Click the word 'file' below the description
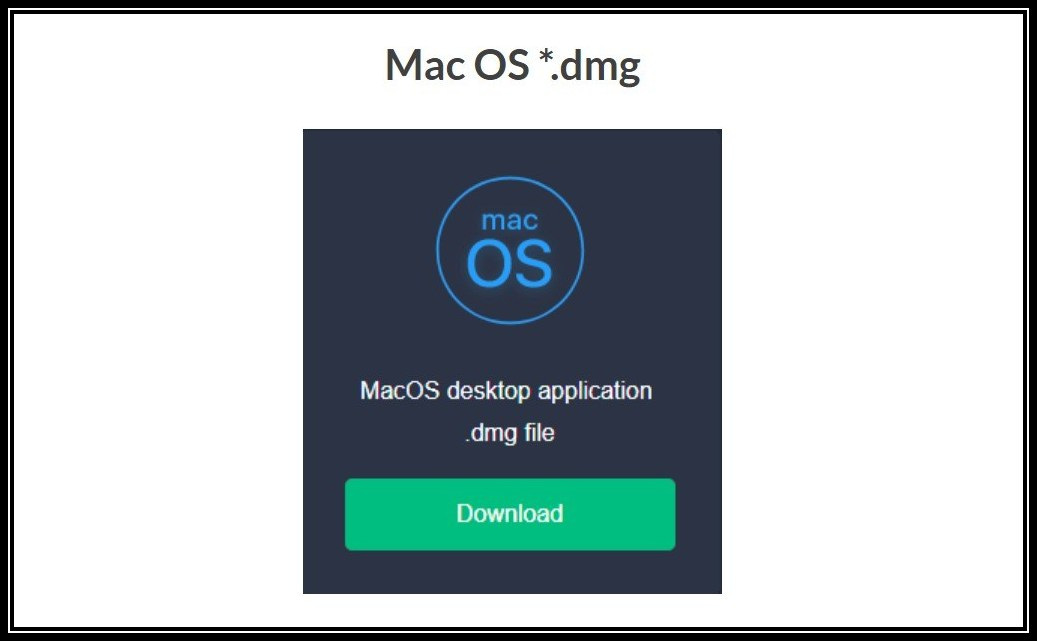 [x=539, y=433]
